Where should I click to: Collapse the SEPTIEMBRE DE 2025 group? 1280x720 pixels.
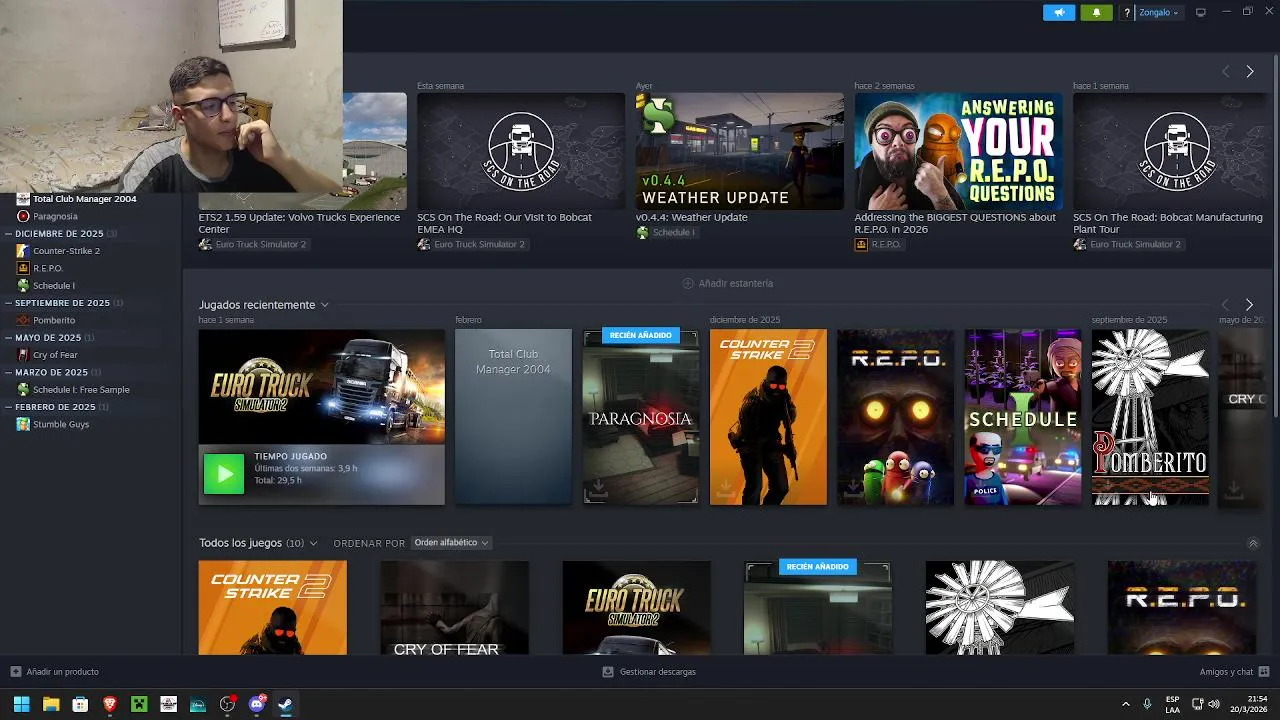coord(9,303)
